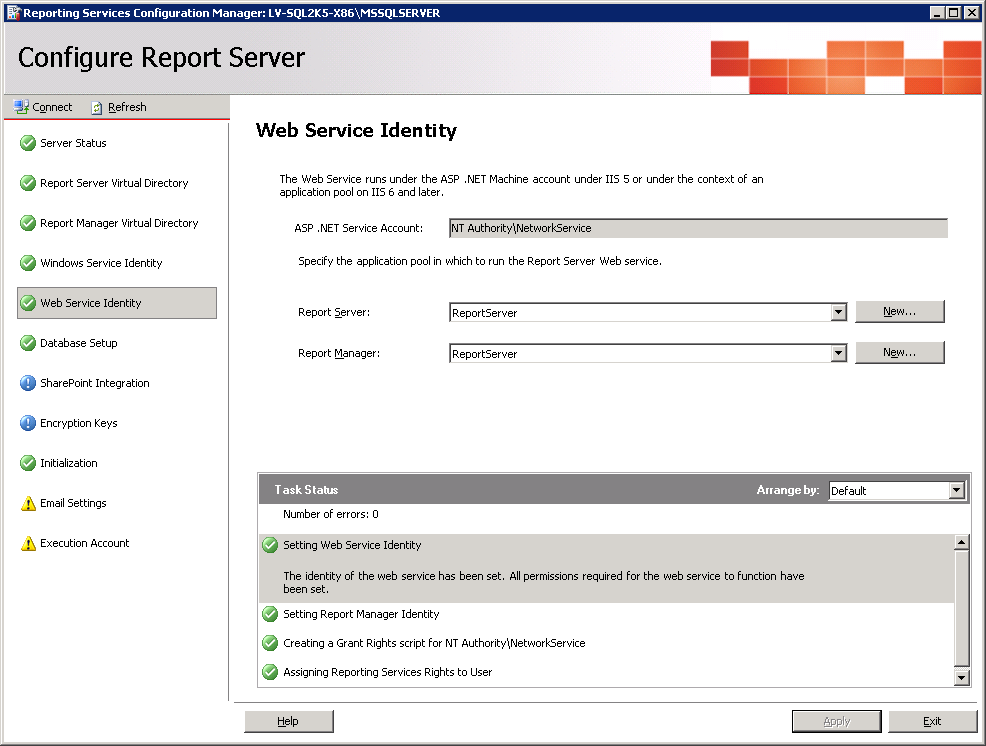The width and height of the screenshot is (986, 746).
Task: Click the warning icon beside Execution Account
Action: click(x=28, y=543)
